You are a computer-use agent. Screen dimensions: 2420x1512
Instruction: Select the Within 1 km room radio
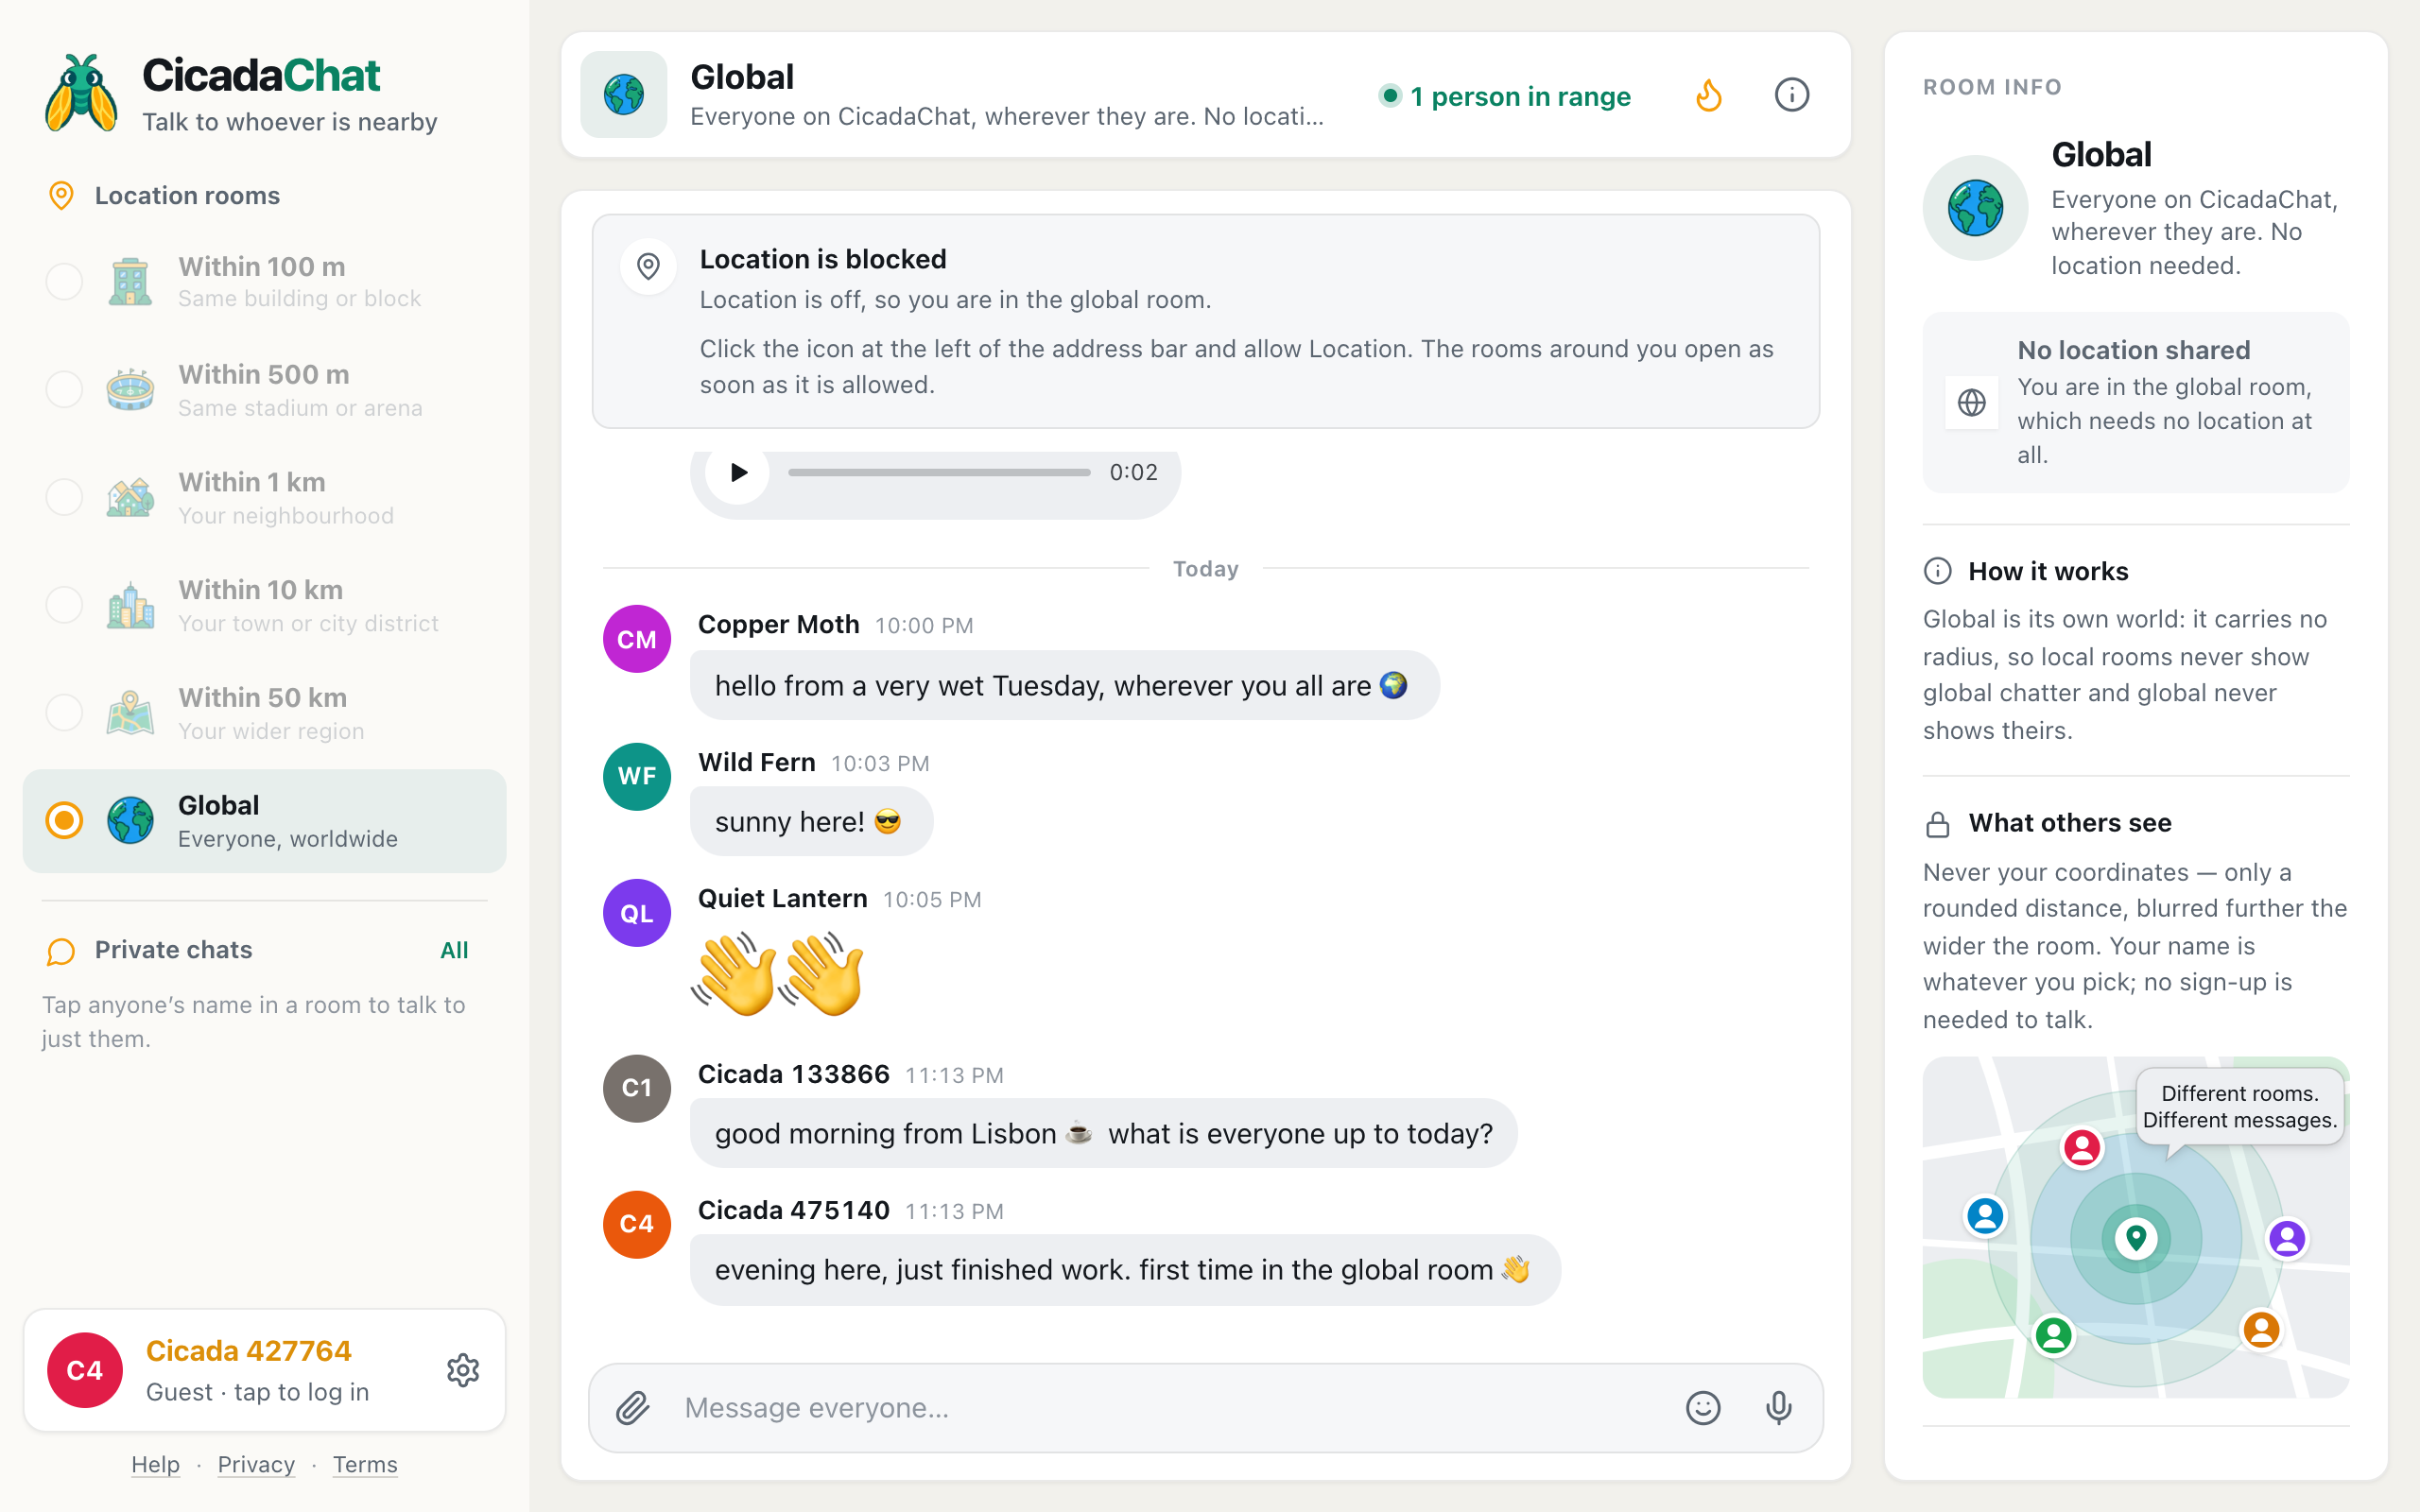[x=64, y=497]
